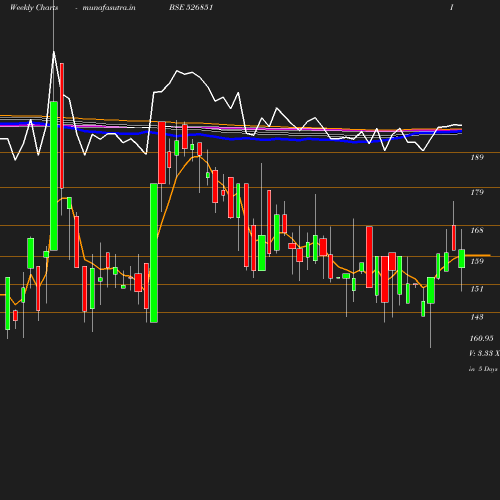
Task: Select the 159 price level label
Action: [477, 261]
